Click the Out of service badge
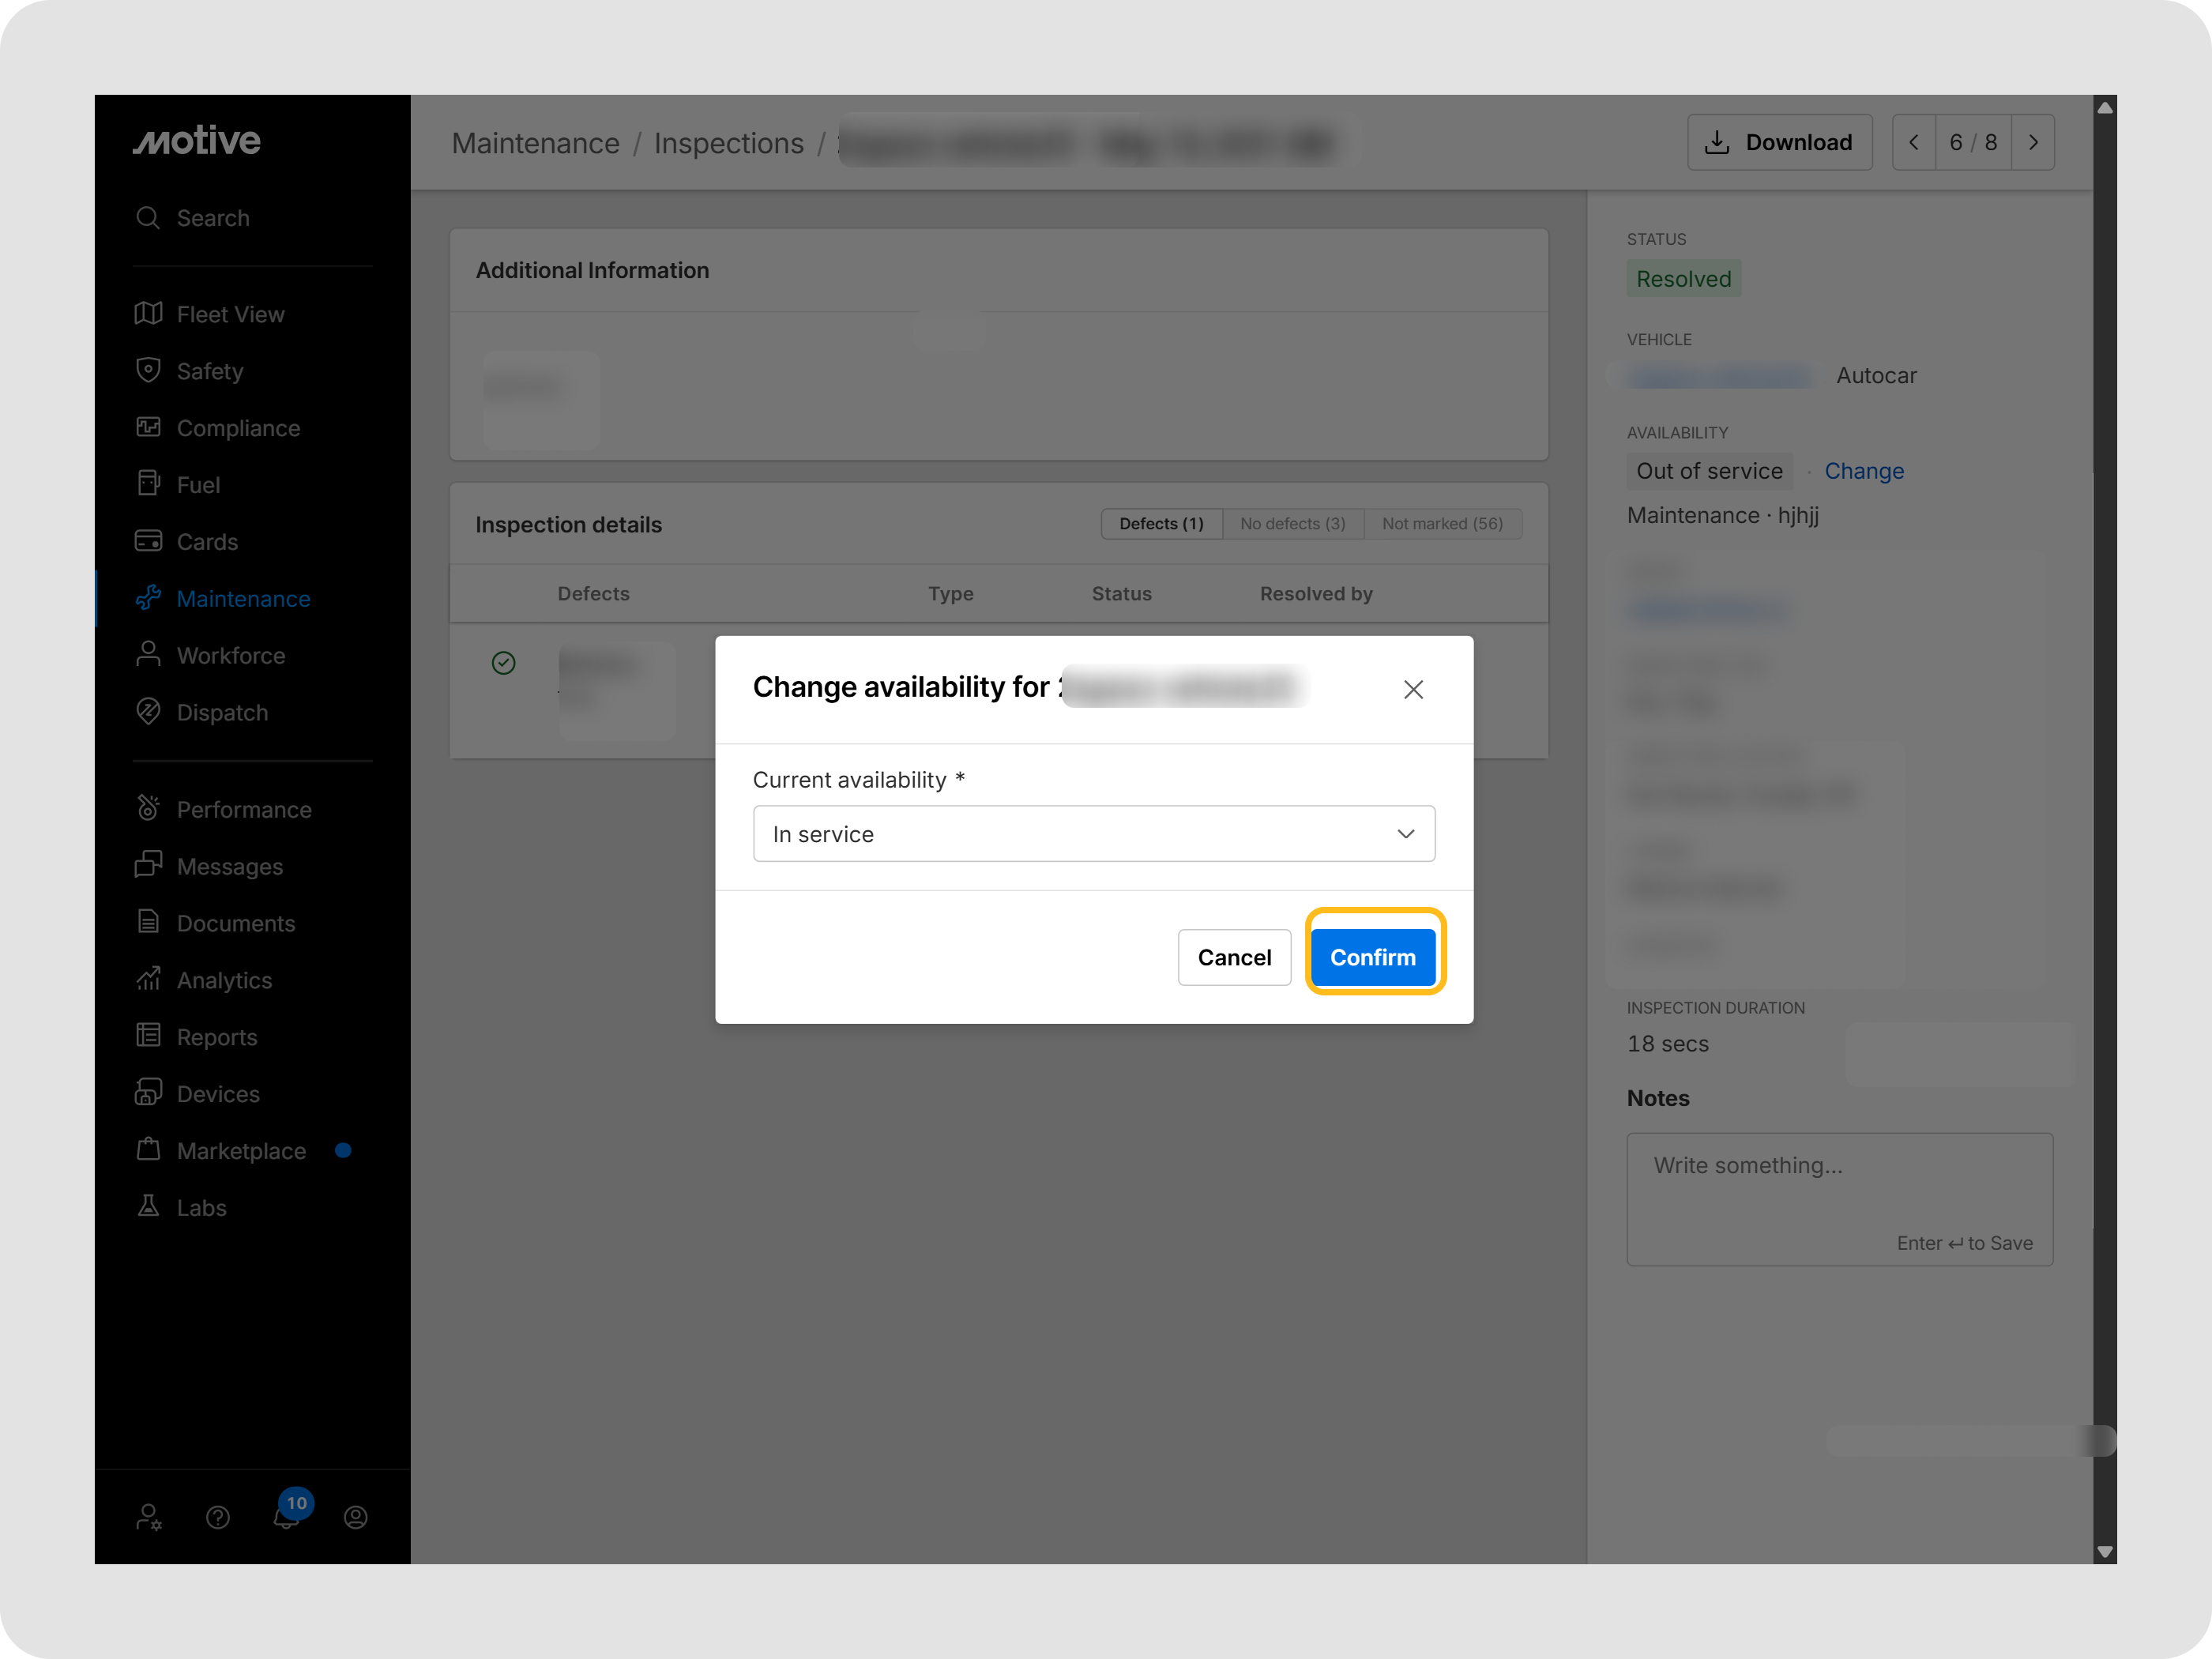The image size is (2212, 1659). click(1710, 471)
